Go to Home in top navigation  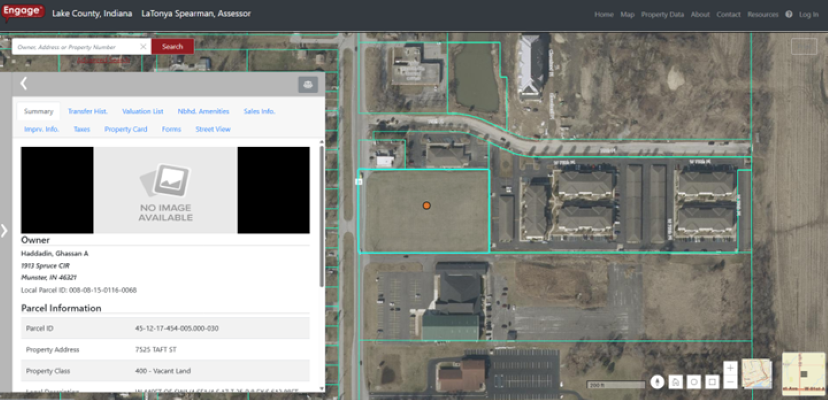(x=604, y=14)
